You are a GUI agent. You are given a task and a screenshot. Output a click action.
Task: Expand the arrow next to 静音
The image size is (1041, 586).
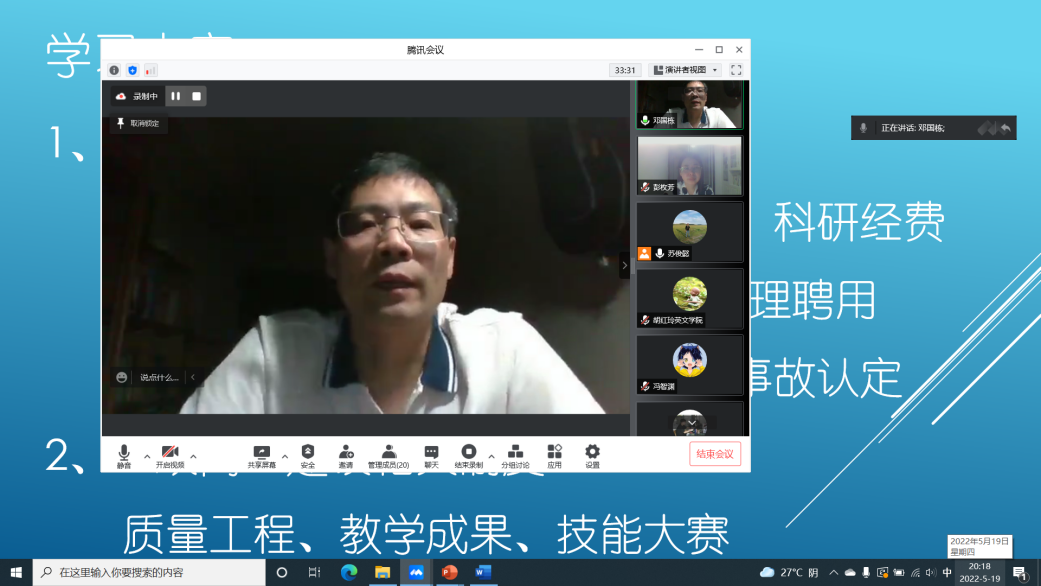click(x=147, y=457)
